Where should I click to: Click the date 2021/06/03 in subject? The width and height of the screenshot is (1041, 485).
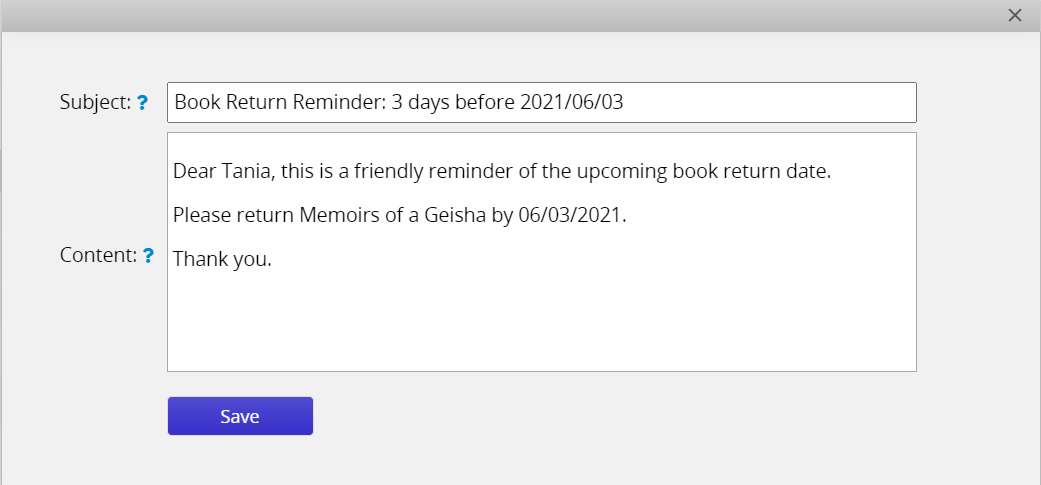(572, 103)
